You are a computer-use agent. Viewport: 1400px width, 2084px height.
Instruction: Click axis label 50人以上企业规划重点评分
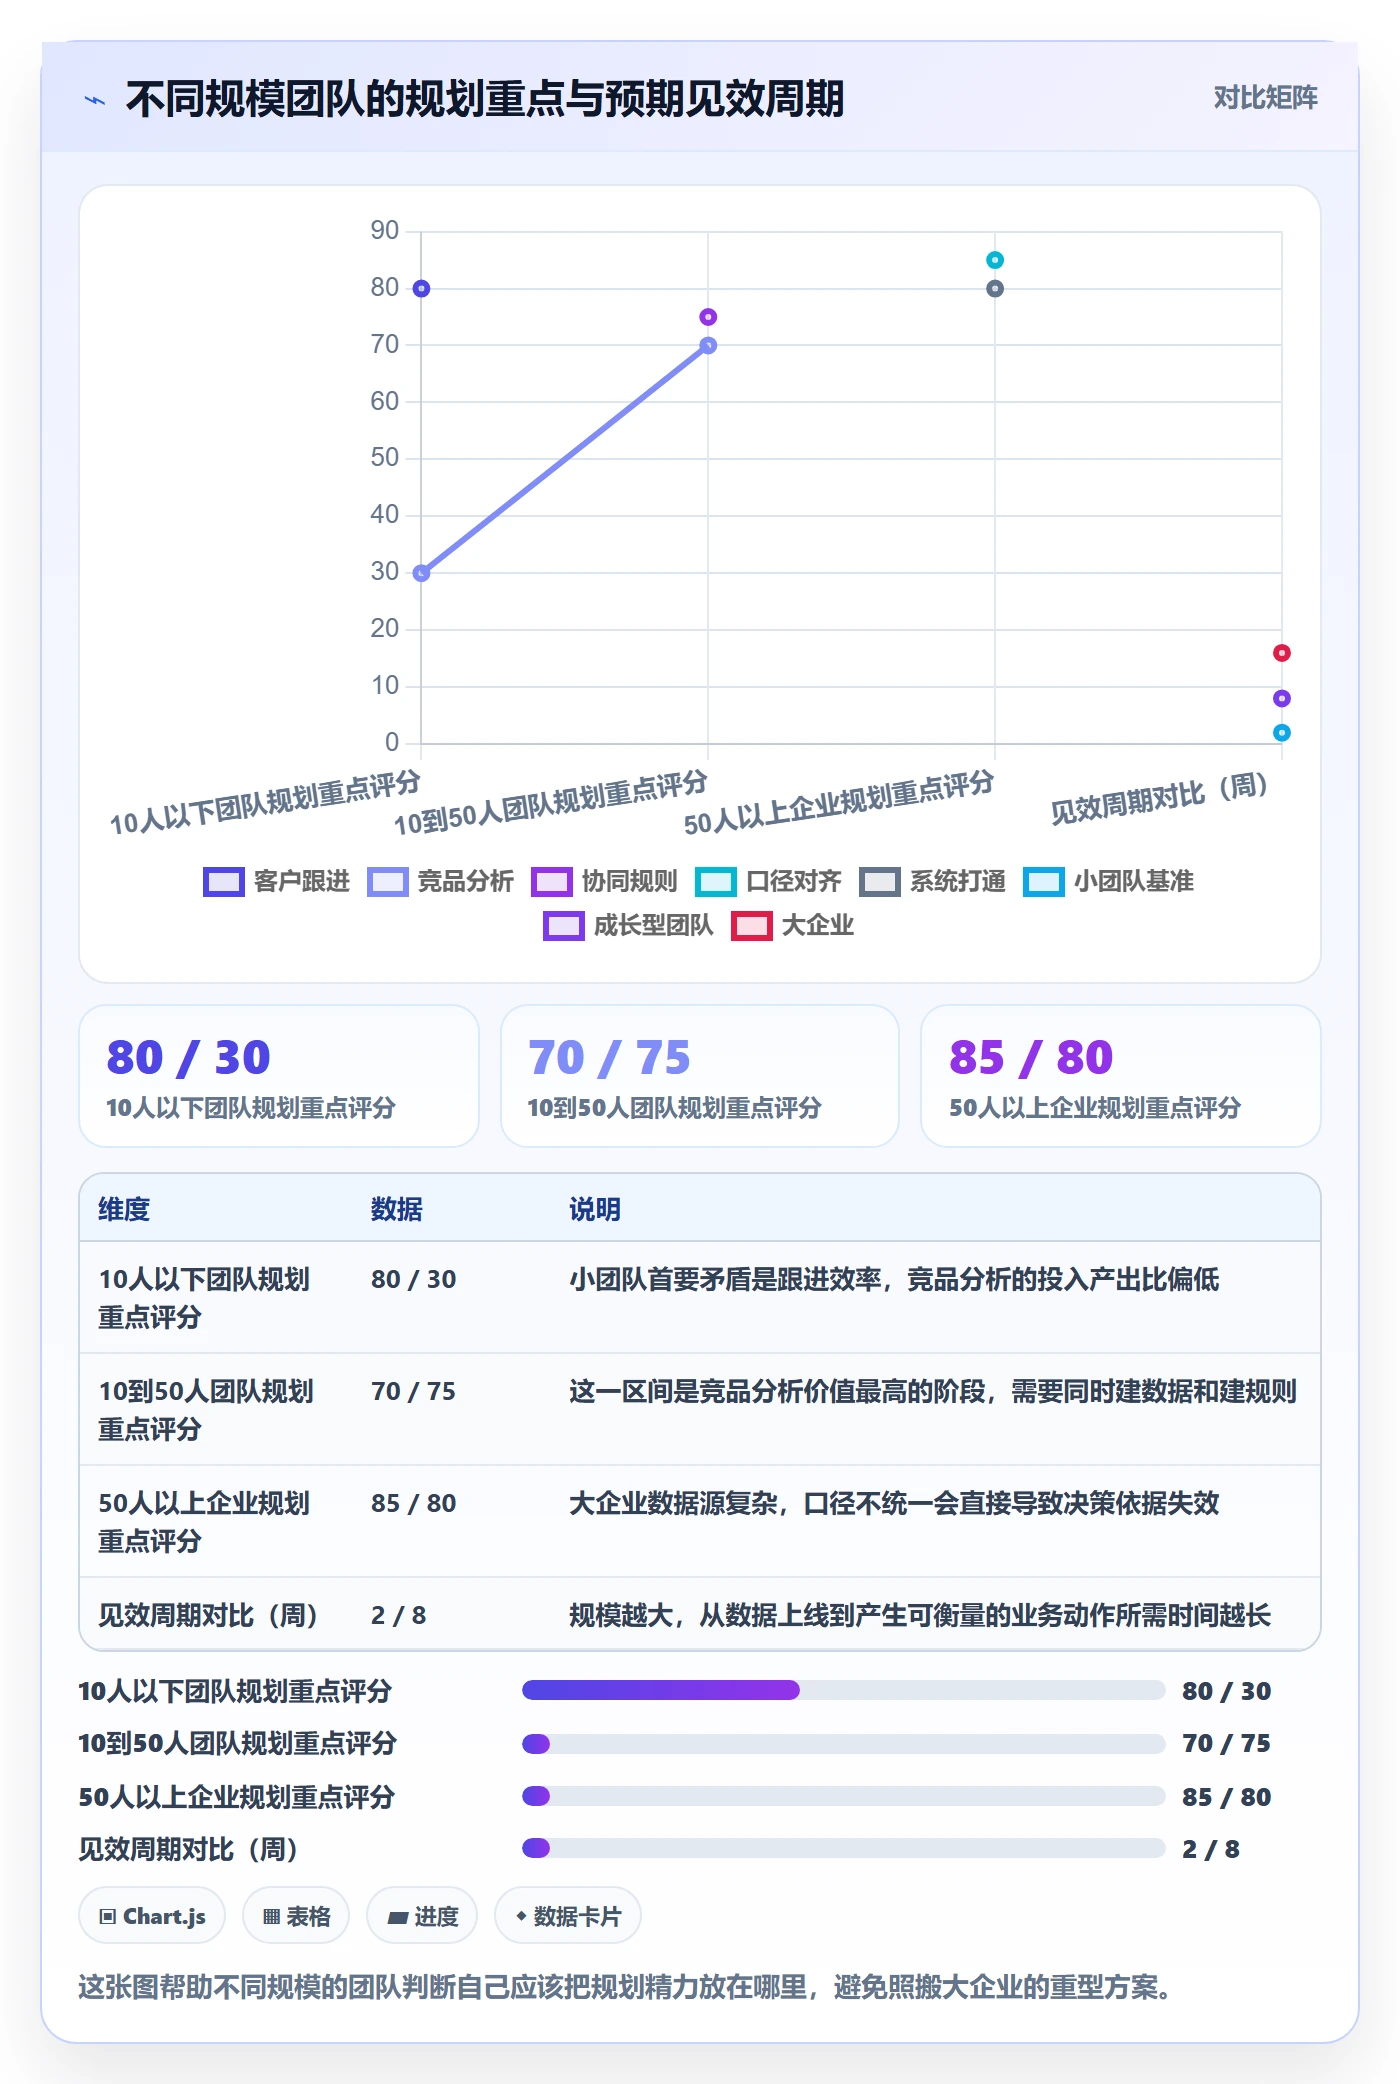tap(839, 803)
